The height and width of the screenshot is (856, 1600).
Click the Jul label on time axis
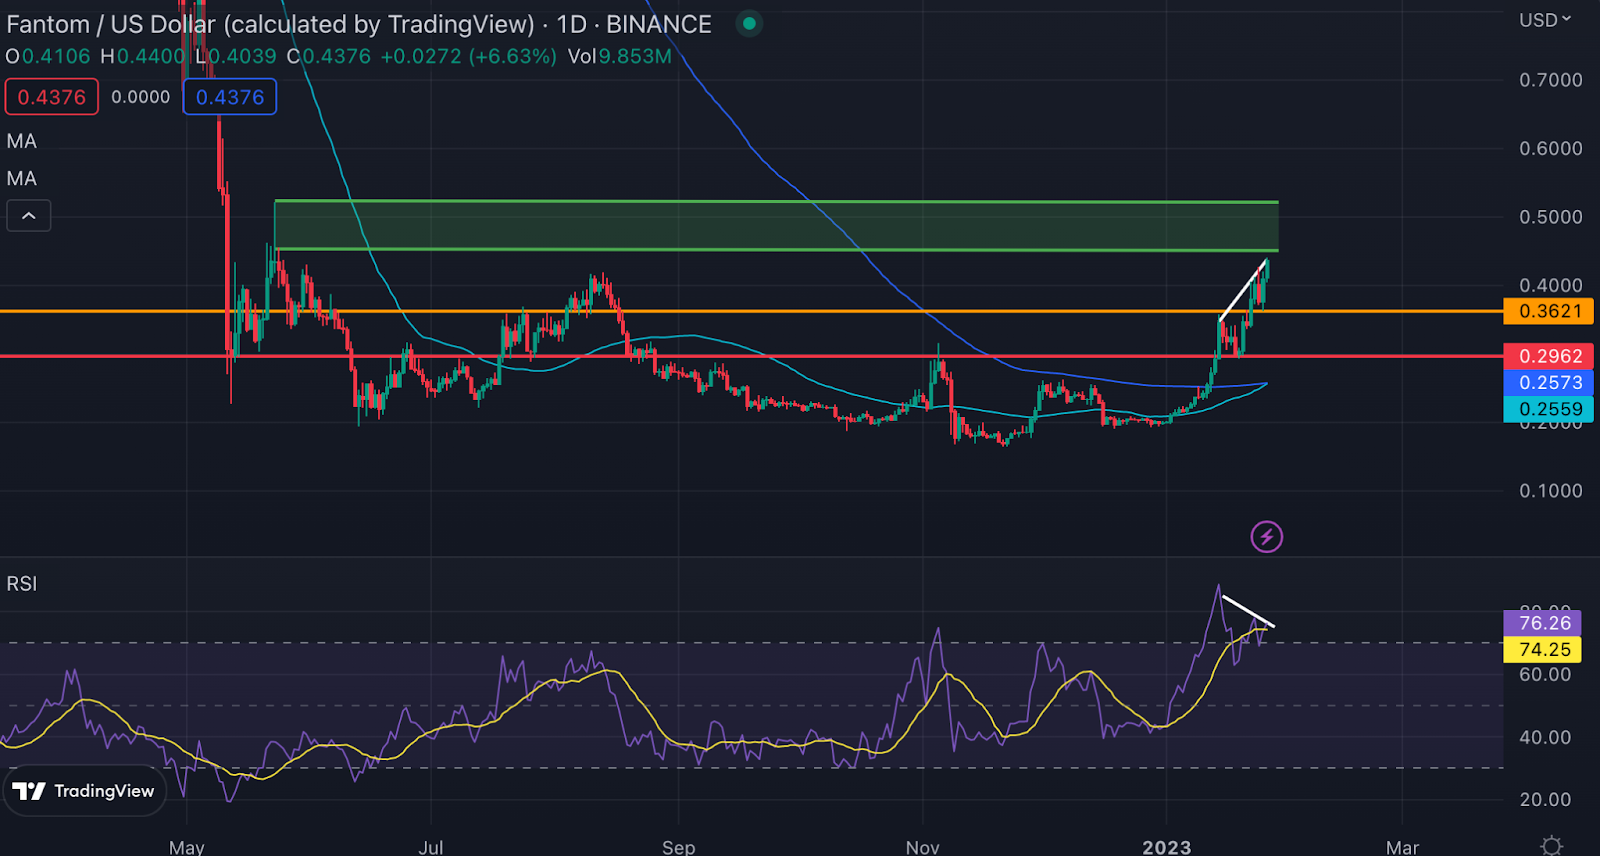click(431, 847)
